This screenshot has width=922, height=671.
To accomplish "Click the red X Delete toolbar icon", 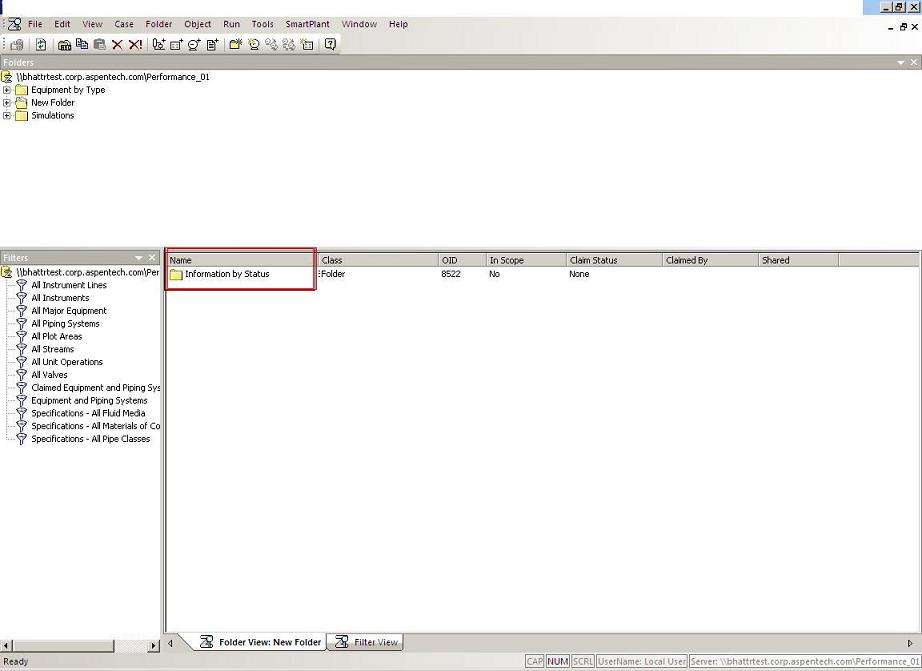I will (x=117, y=44).
